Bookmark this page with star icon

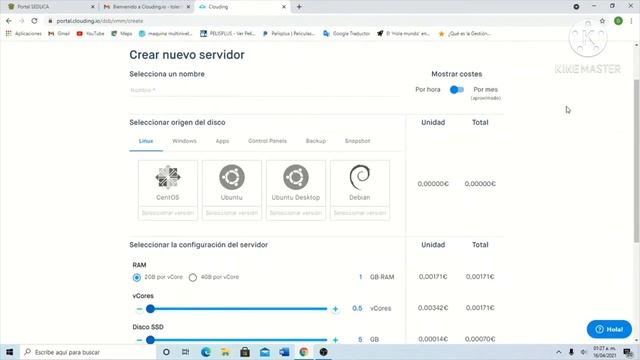click(x=602, y=21)
